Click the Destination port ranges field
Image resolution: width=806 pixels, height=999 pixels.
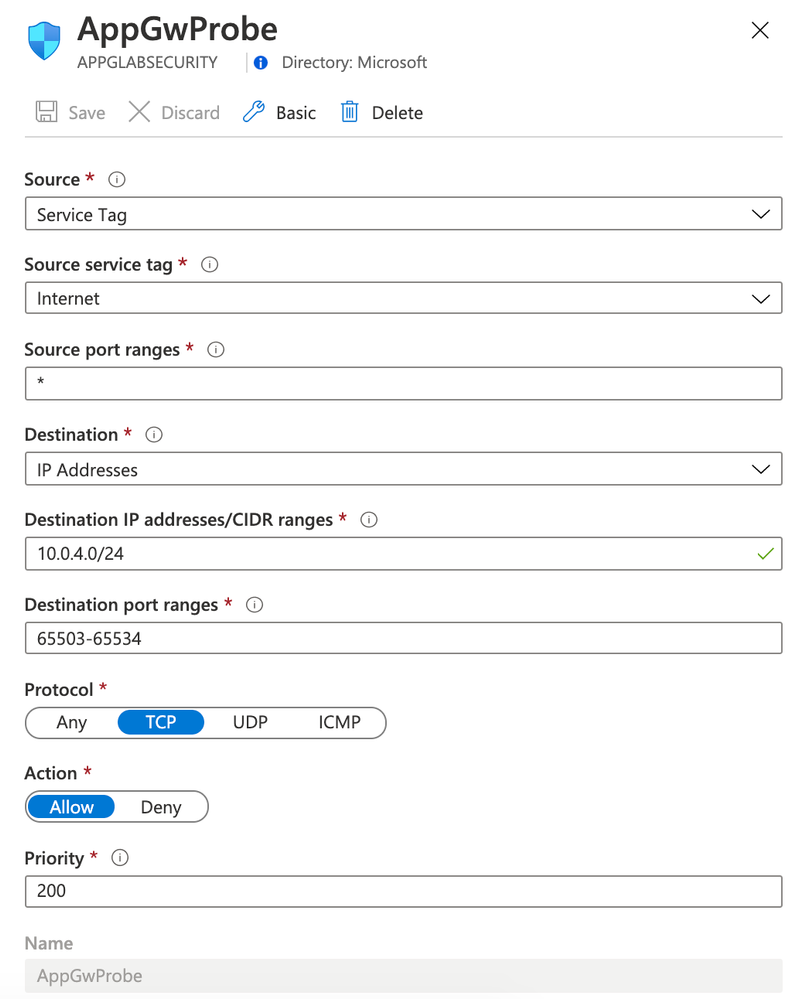(403, 638)
